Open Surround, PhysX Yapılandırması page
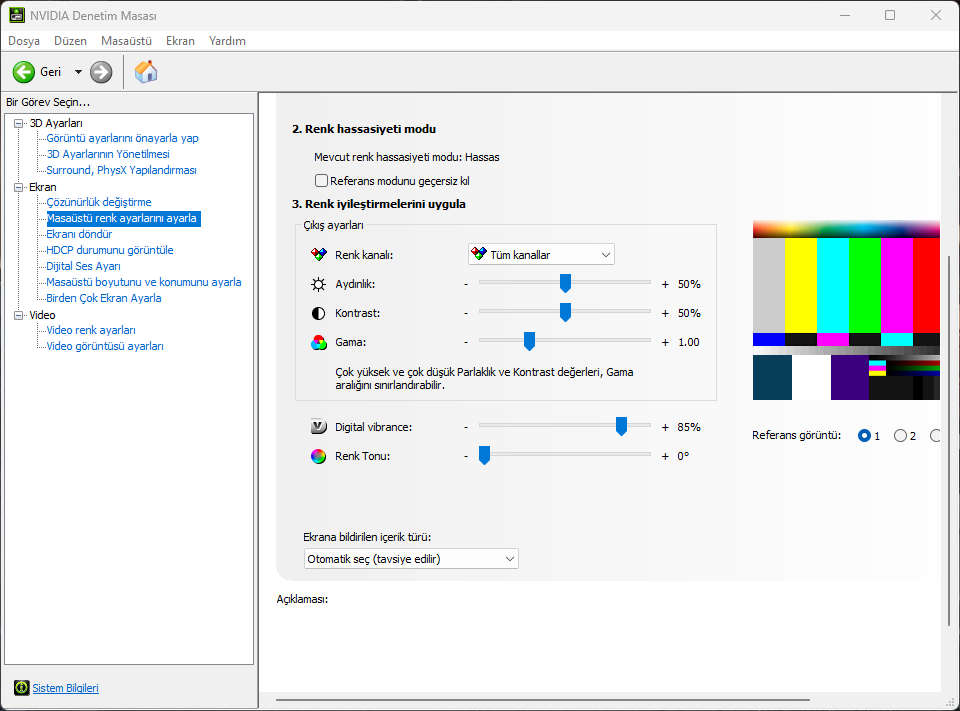This screenshot has height=711, width=960. click(121, 170)
